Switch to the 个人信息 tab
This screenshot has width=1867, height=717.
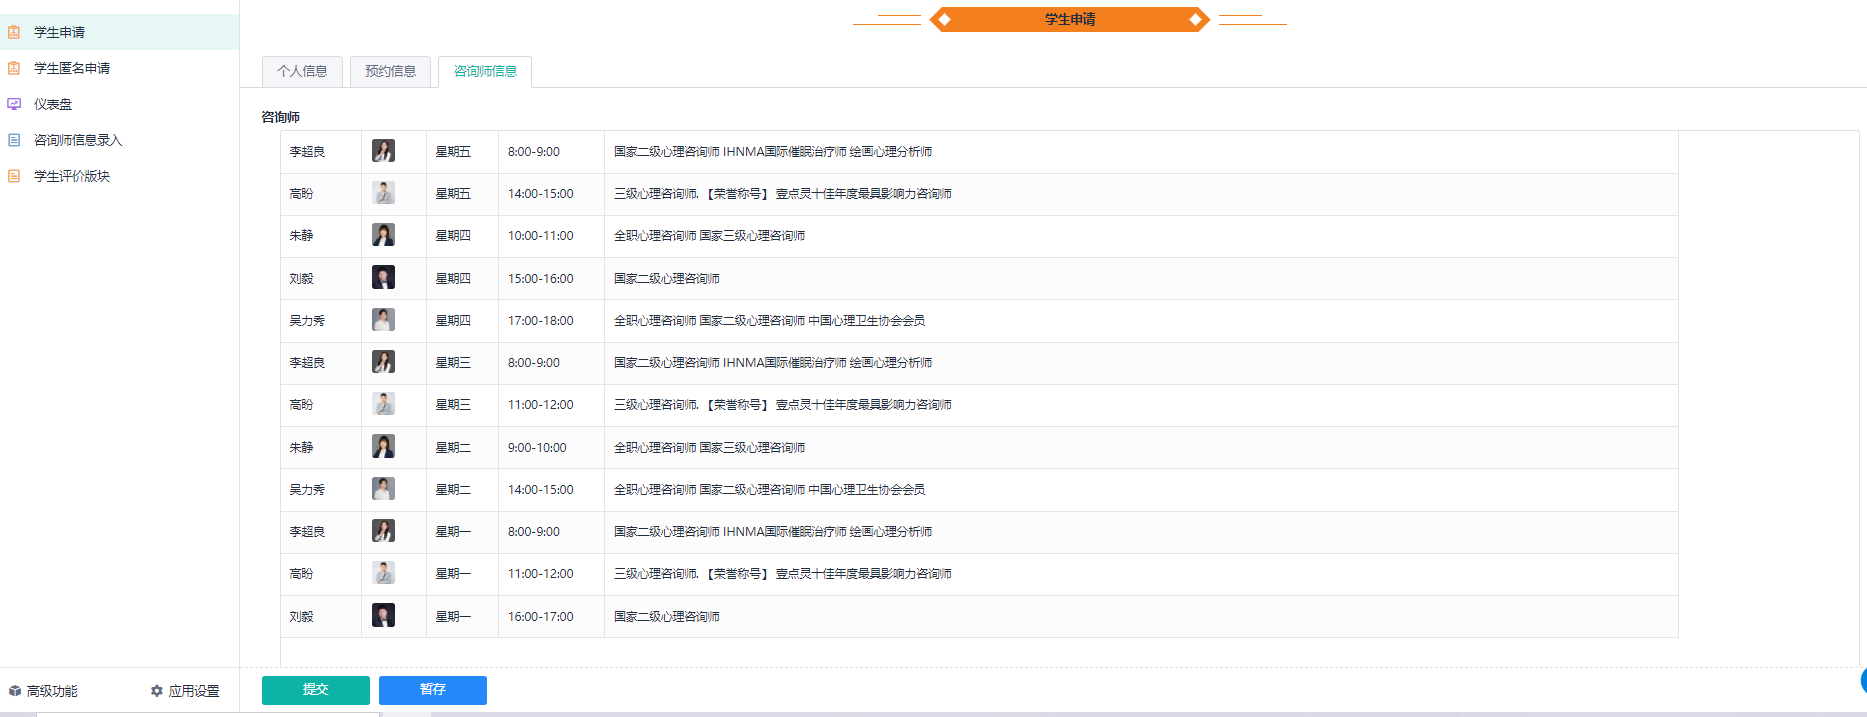point(302,71)
